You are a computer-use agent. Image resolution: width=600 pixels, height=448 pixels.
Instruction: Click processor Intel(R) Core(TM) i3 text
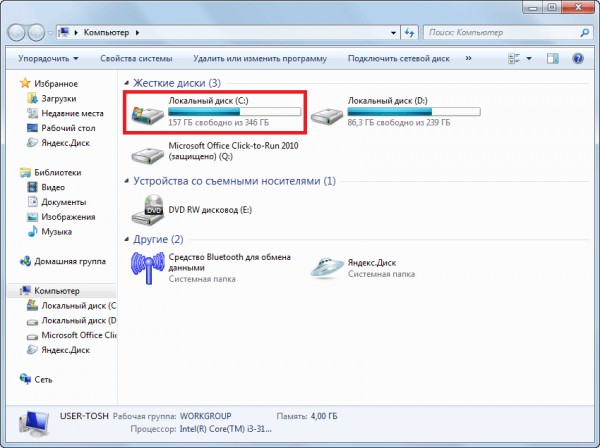pos(226,429)
